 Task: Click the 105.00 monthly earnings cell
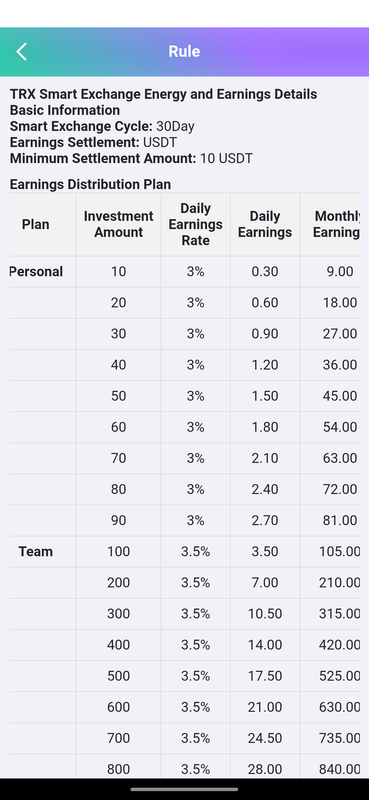(334, 552)
